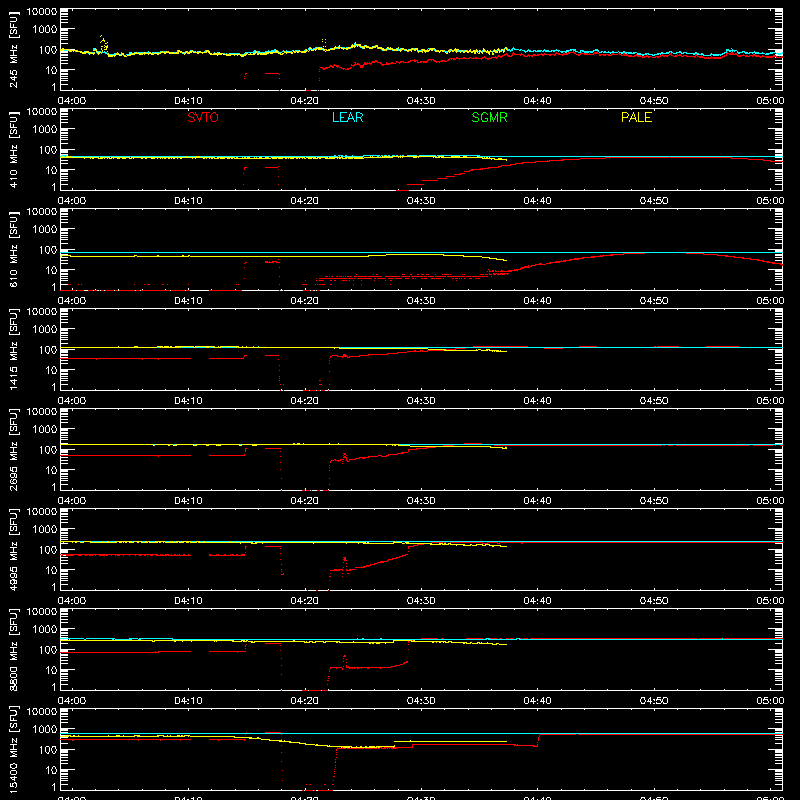Click the 100 tick label of 245 MHz plot
The image size is (800, 800).
coord(48,50)
